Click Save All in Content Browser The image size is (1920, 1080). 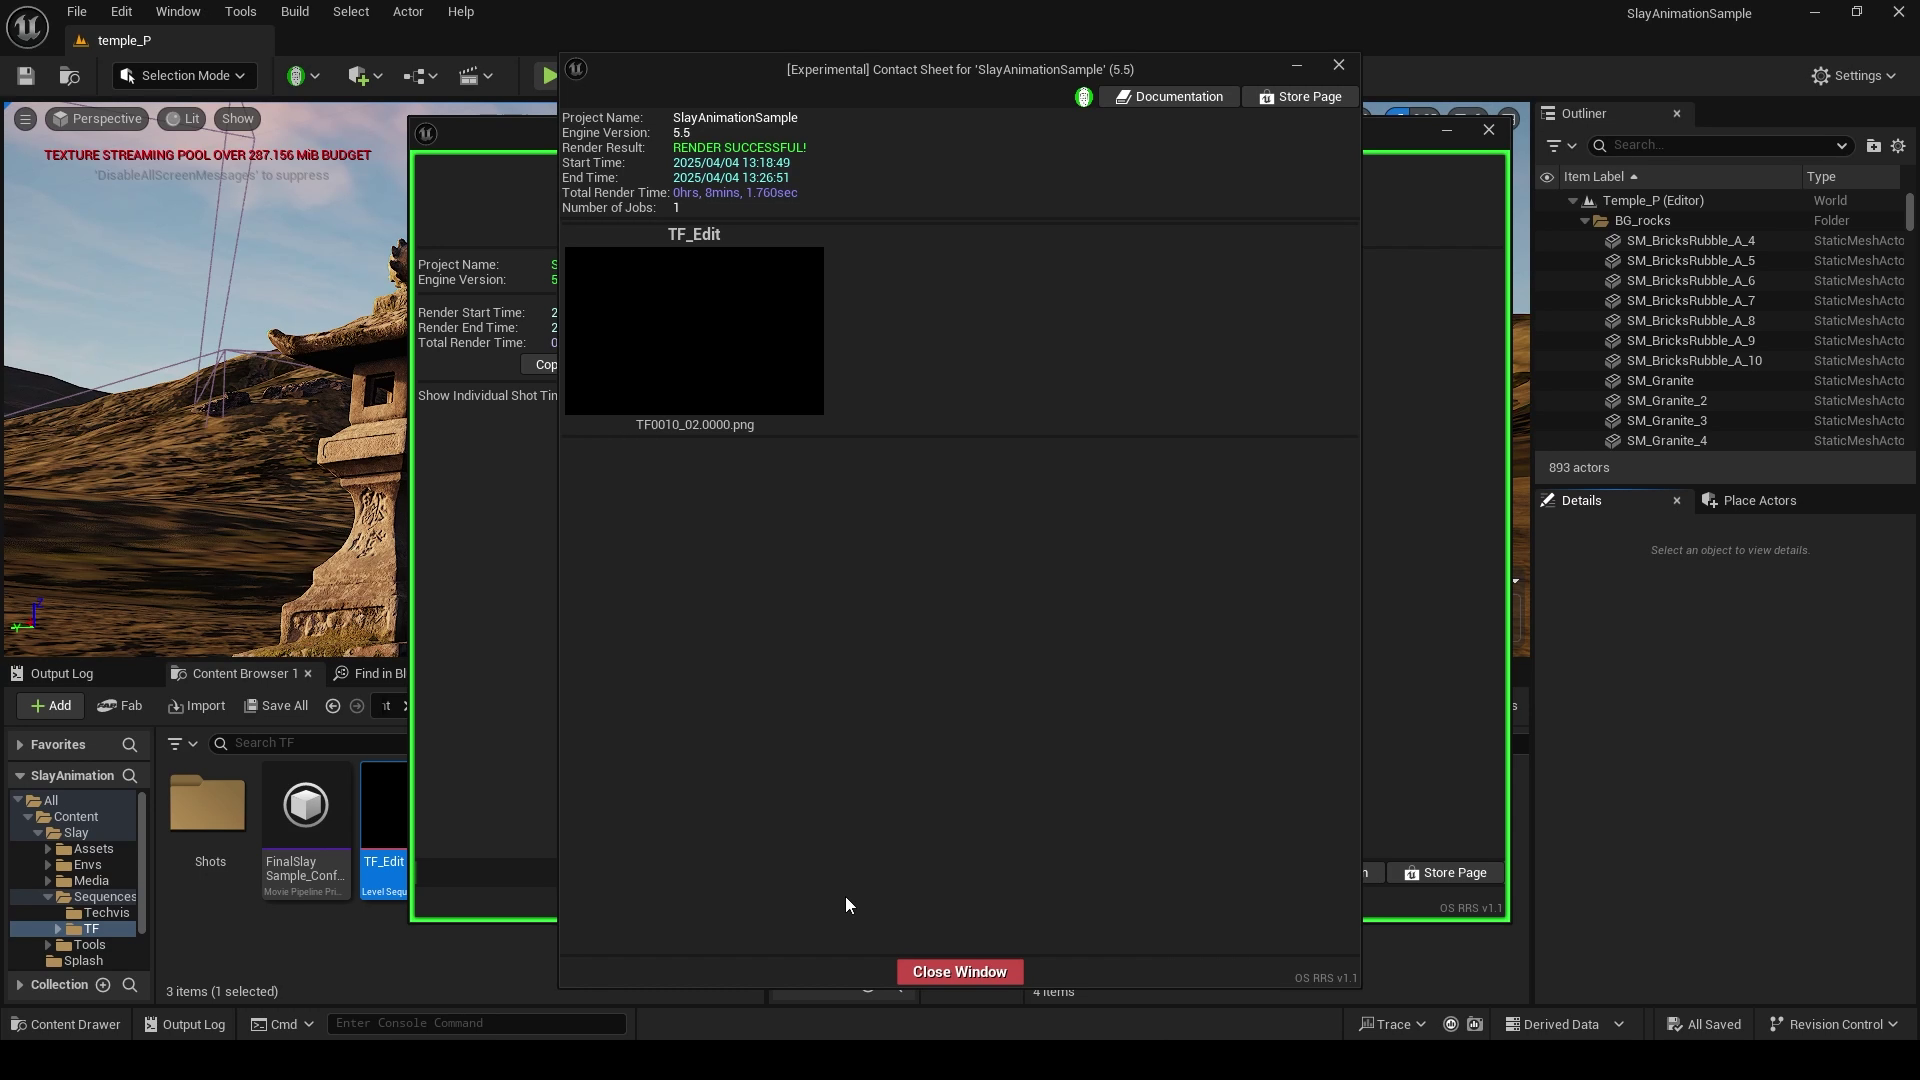coord(276,706)
